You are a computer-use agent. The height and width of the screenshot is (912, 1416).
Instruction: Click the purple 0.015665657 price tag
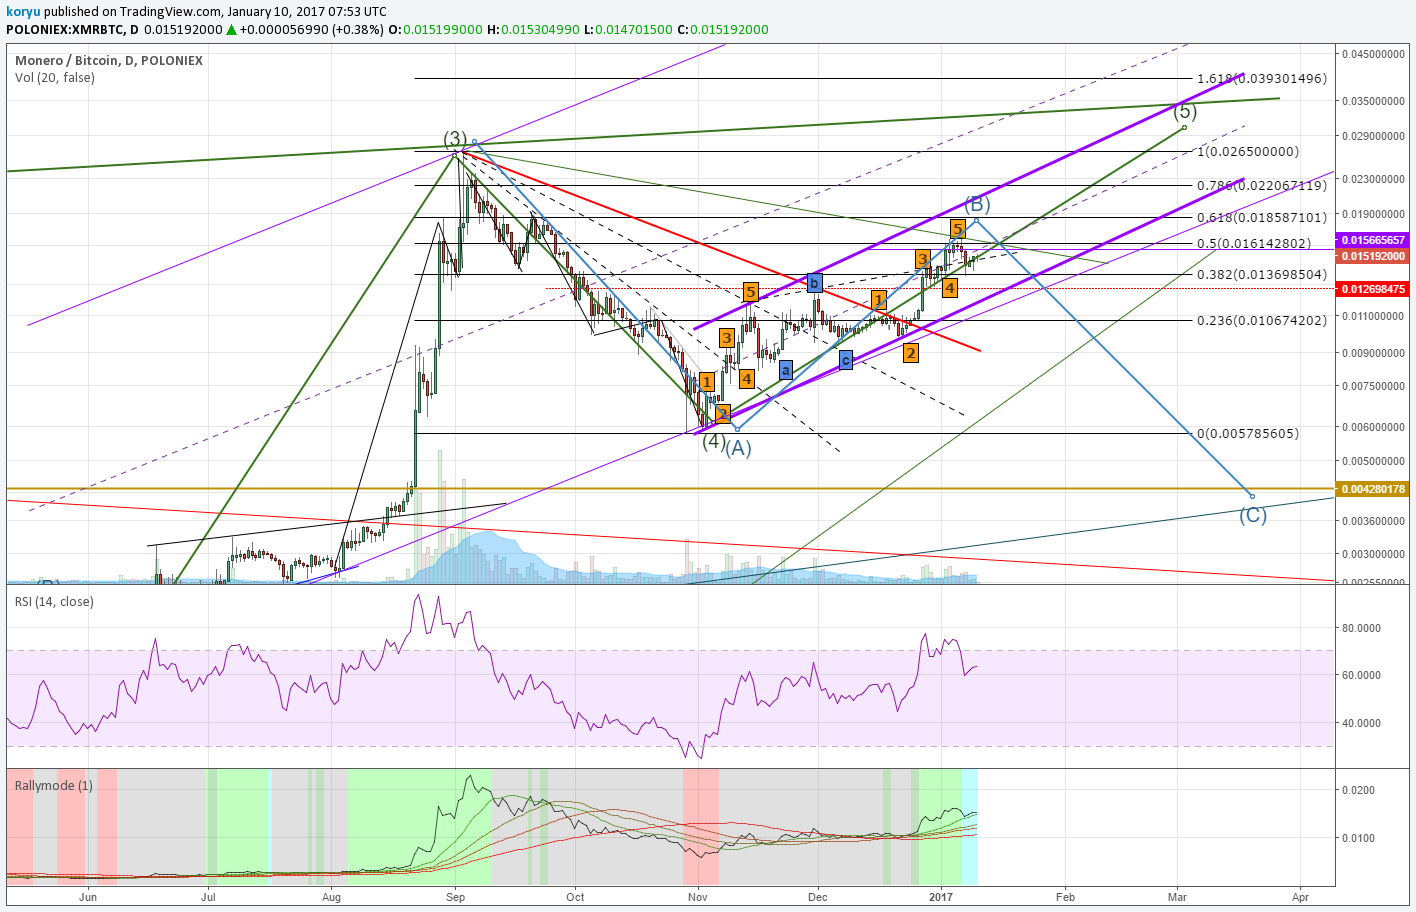[x=1373, y=240]
